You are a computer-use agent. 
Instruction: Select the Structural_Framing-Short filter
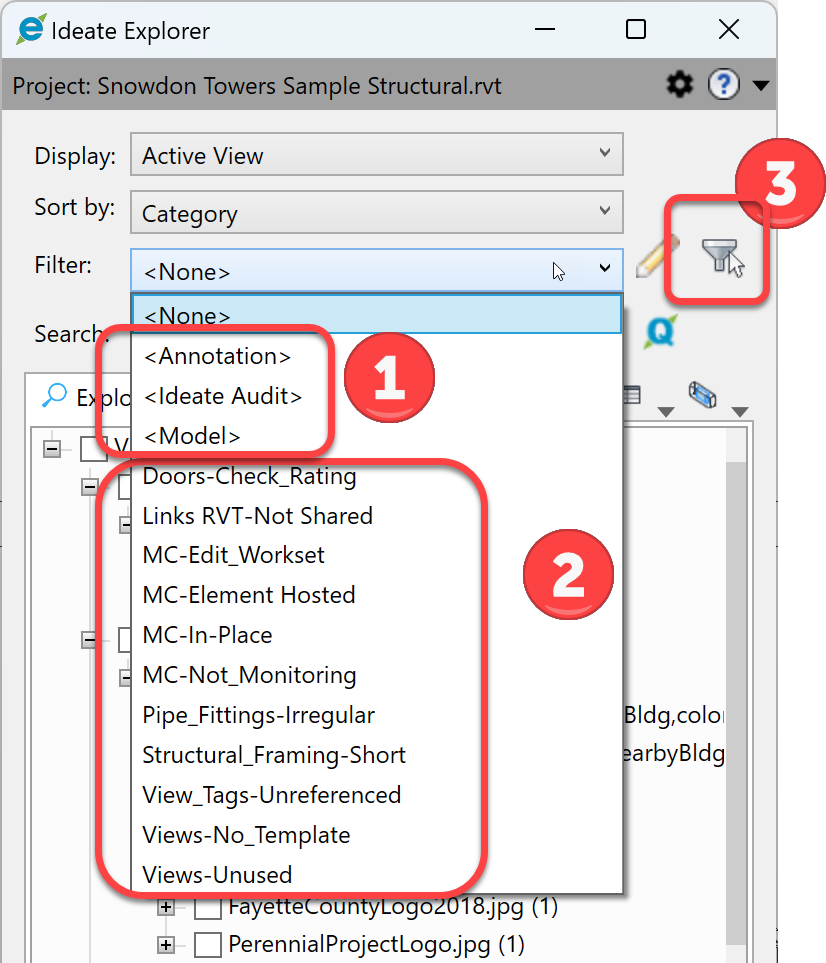click(x=377, y=755)
